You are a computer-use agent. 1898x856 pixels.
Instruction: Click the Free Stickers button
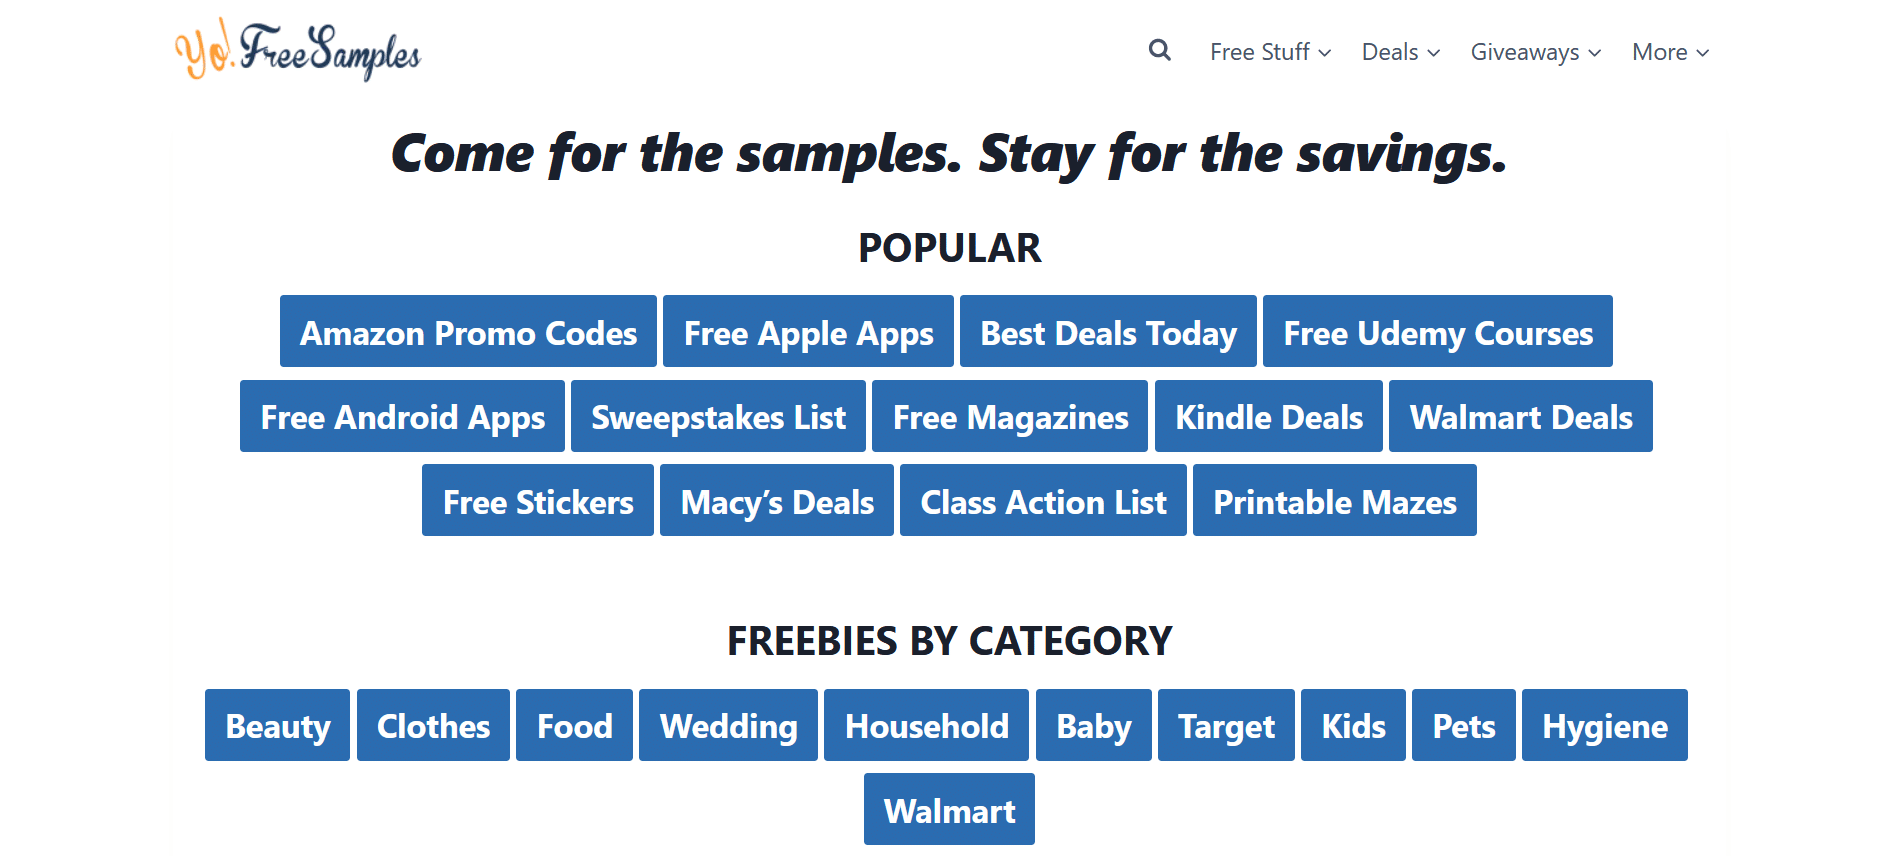[538, 500]
